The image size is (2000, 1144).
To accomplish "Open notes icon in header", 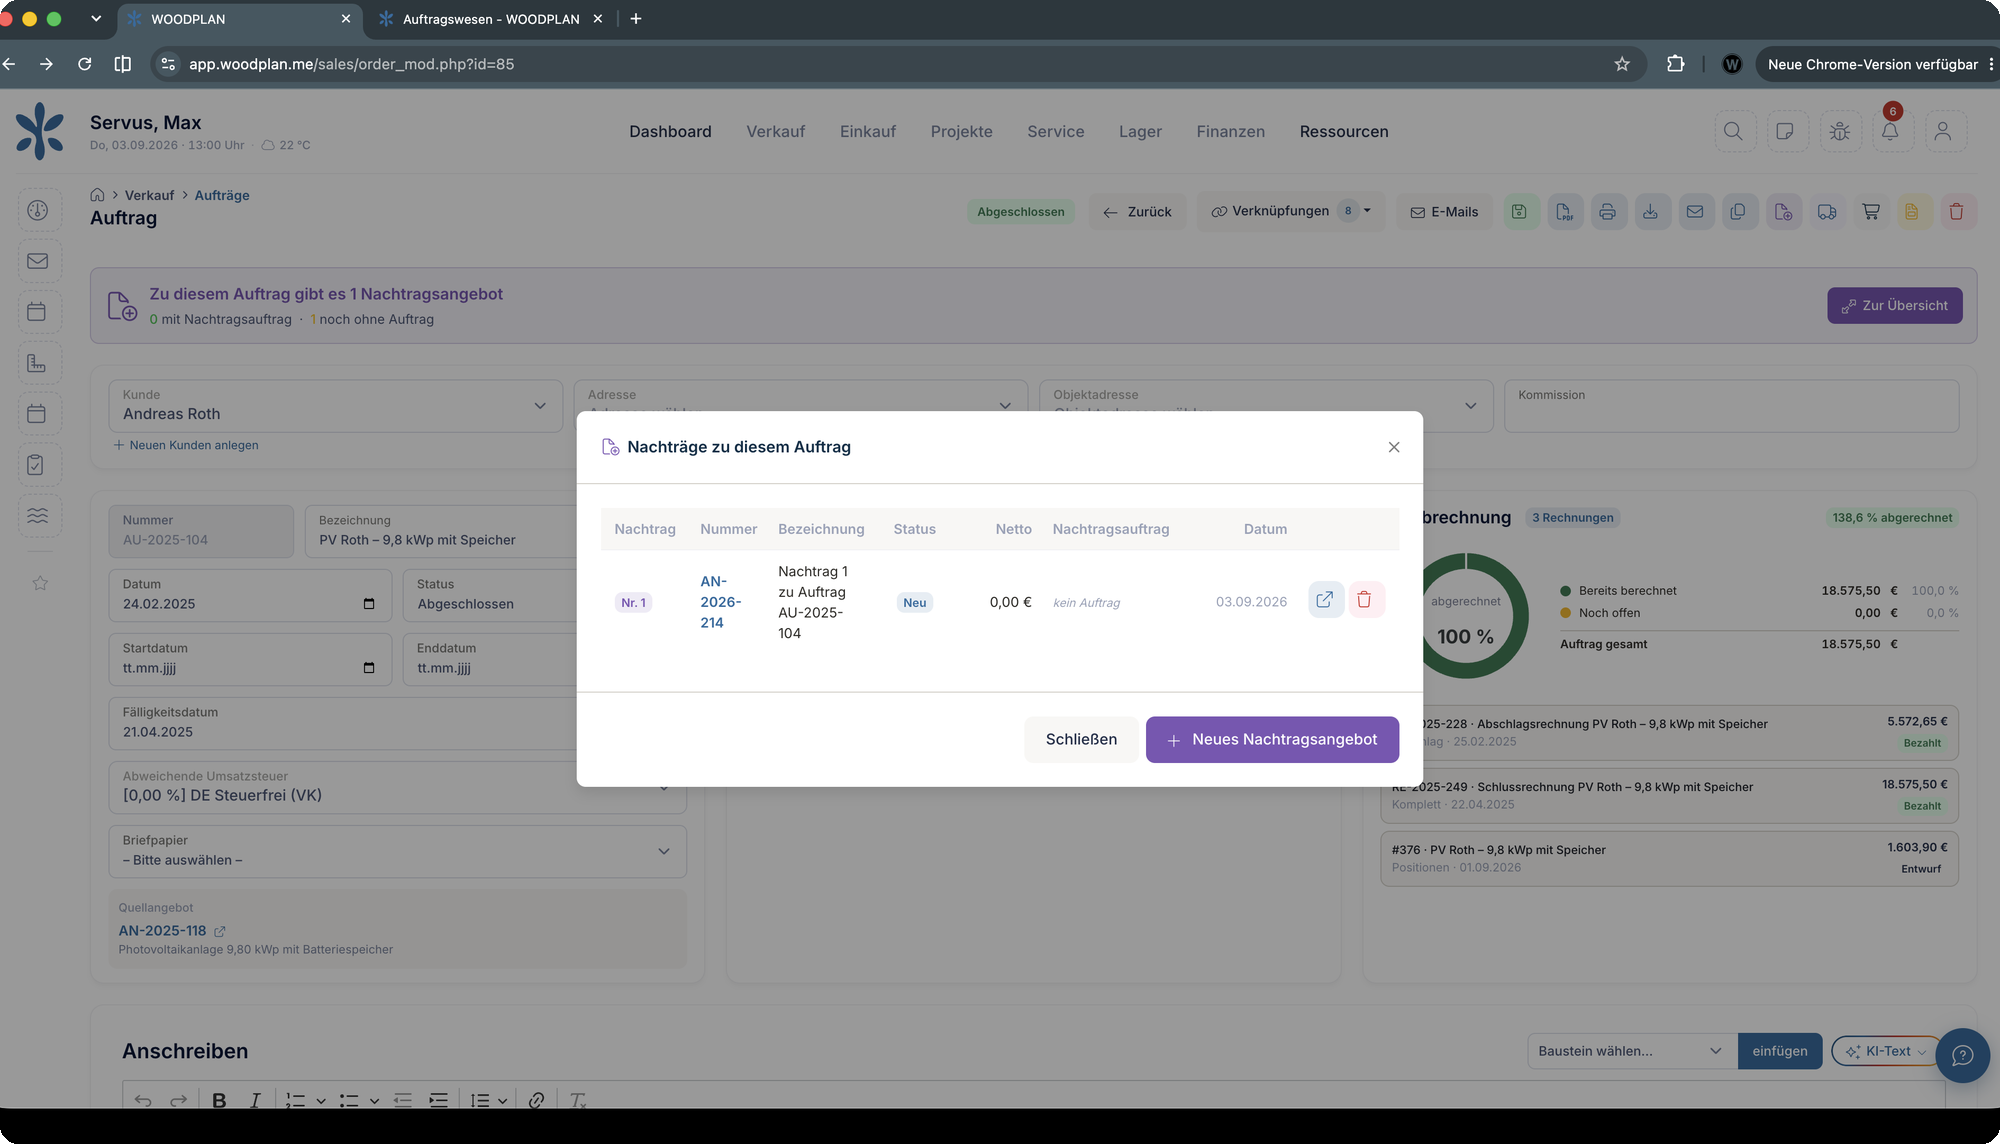I will (x=1785, y=131).
